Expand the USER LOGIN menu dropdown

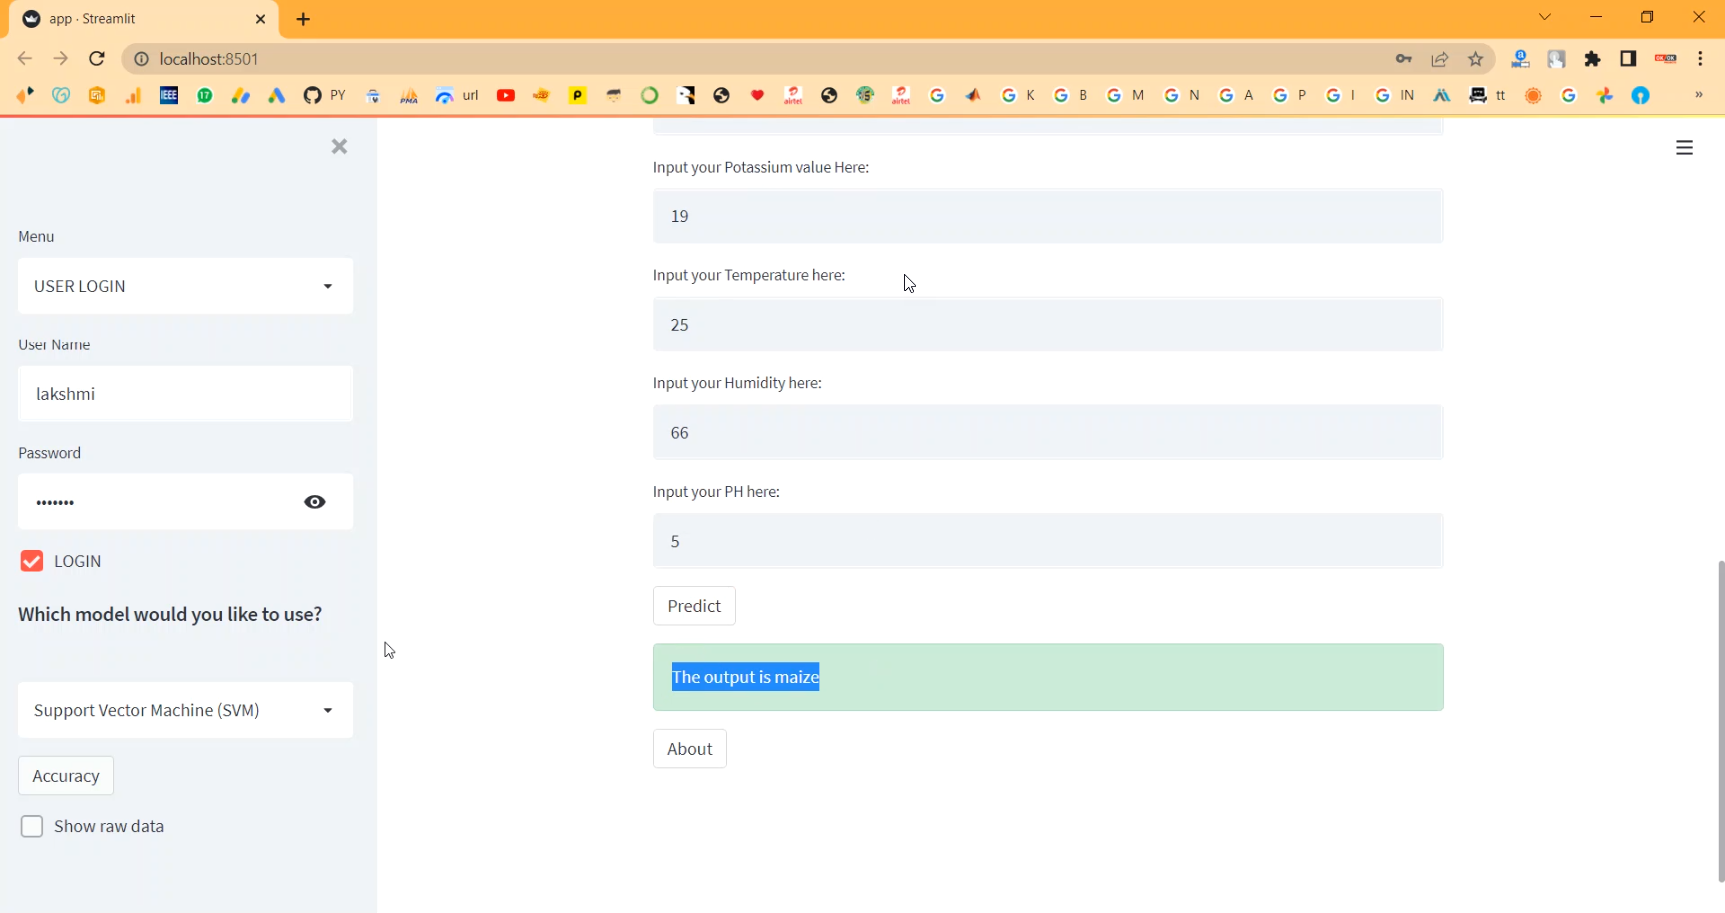tap(185, 286)
